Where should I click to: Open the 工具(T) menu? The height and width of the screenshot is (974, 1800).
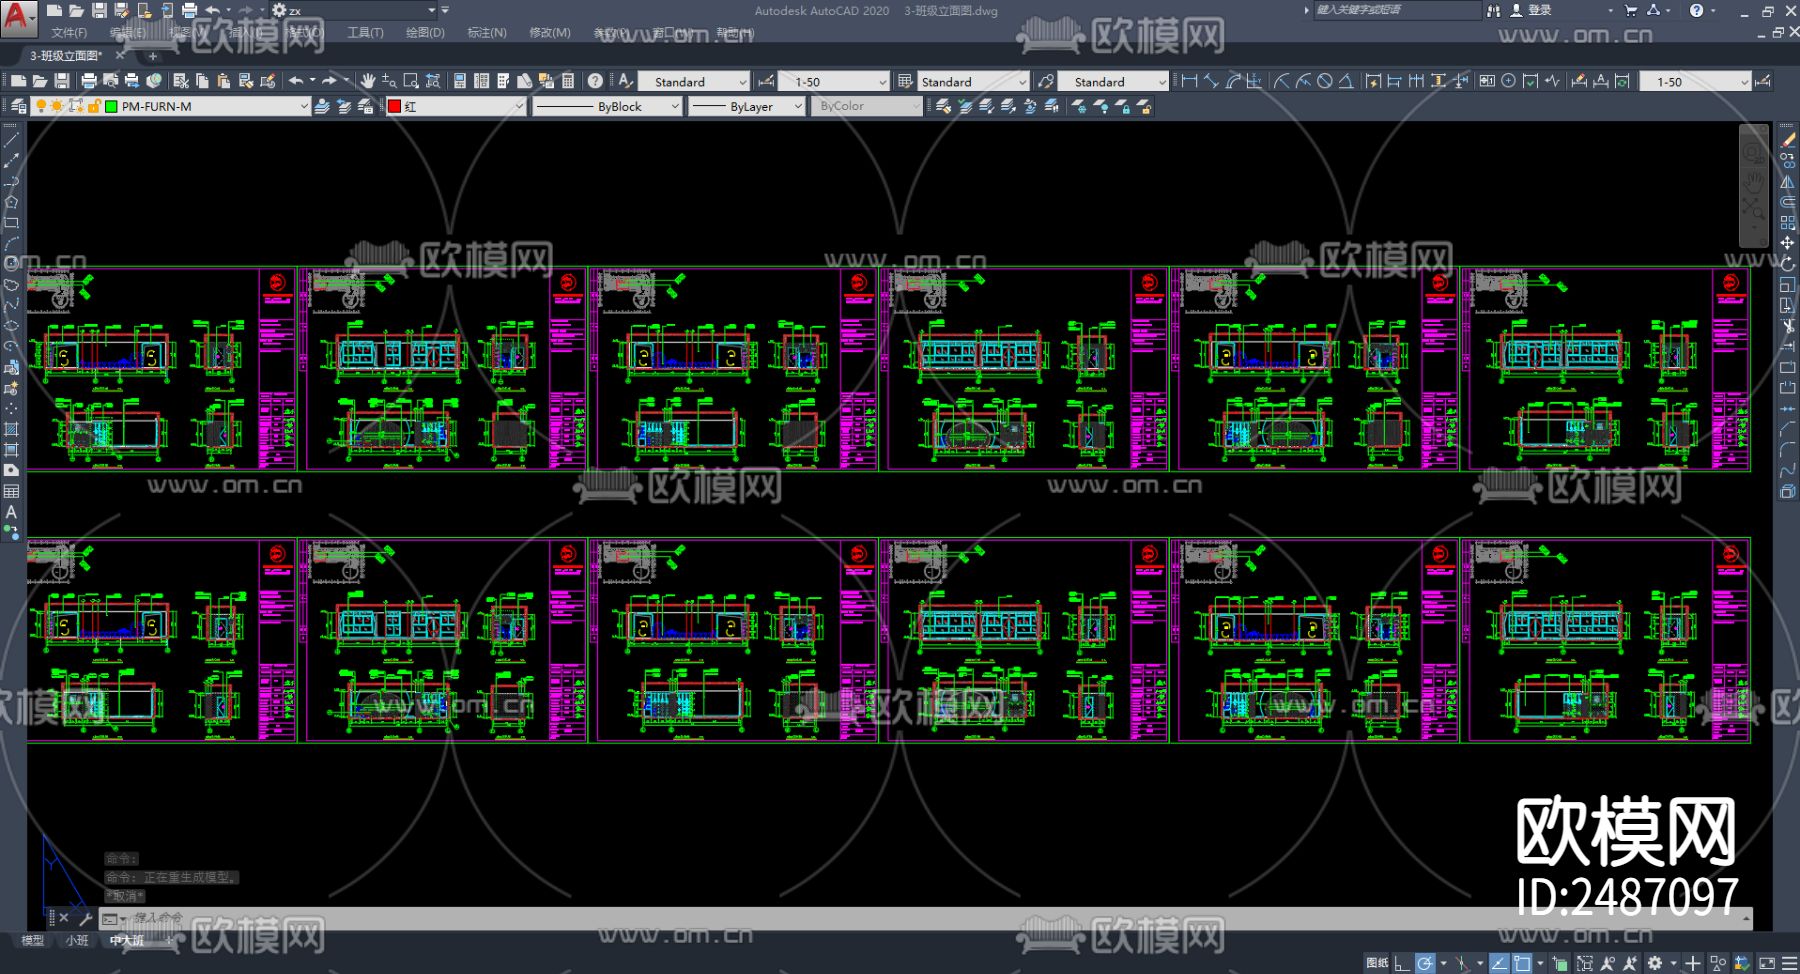365,33
